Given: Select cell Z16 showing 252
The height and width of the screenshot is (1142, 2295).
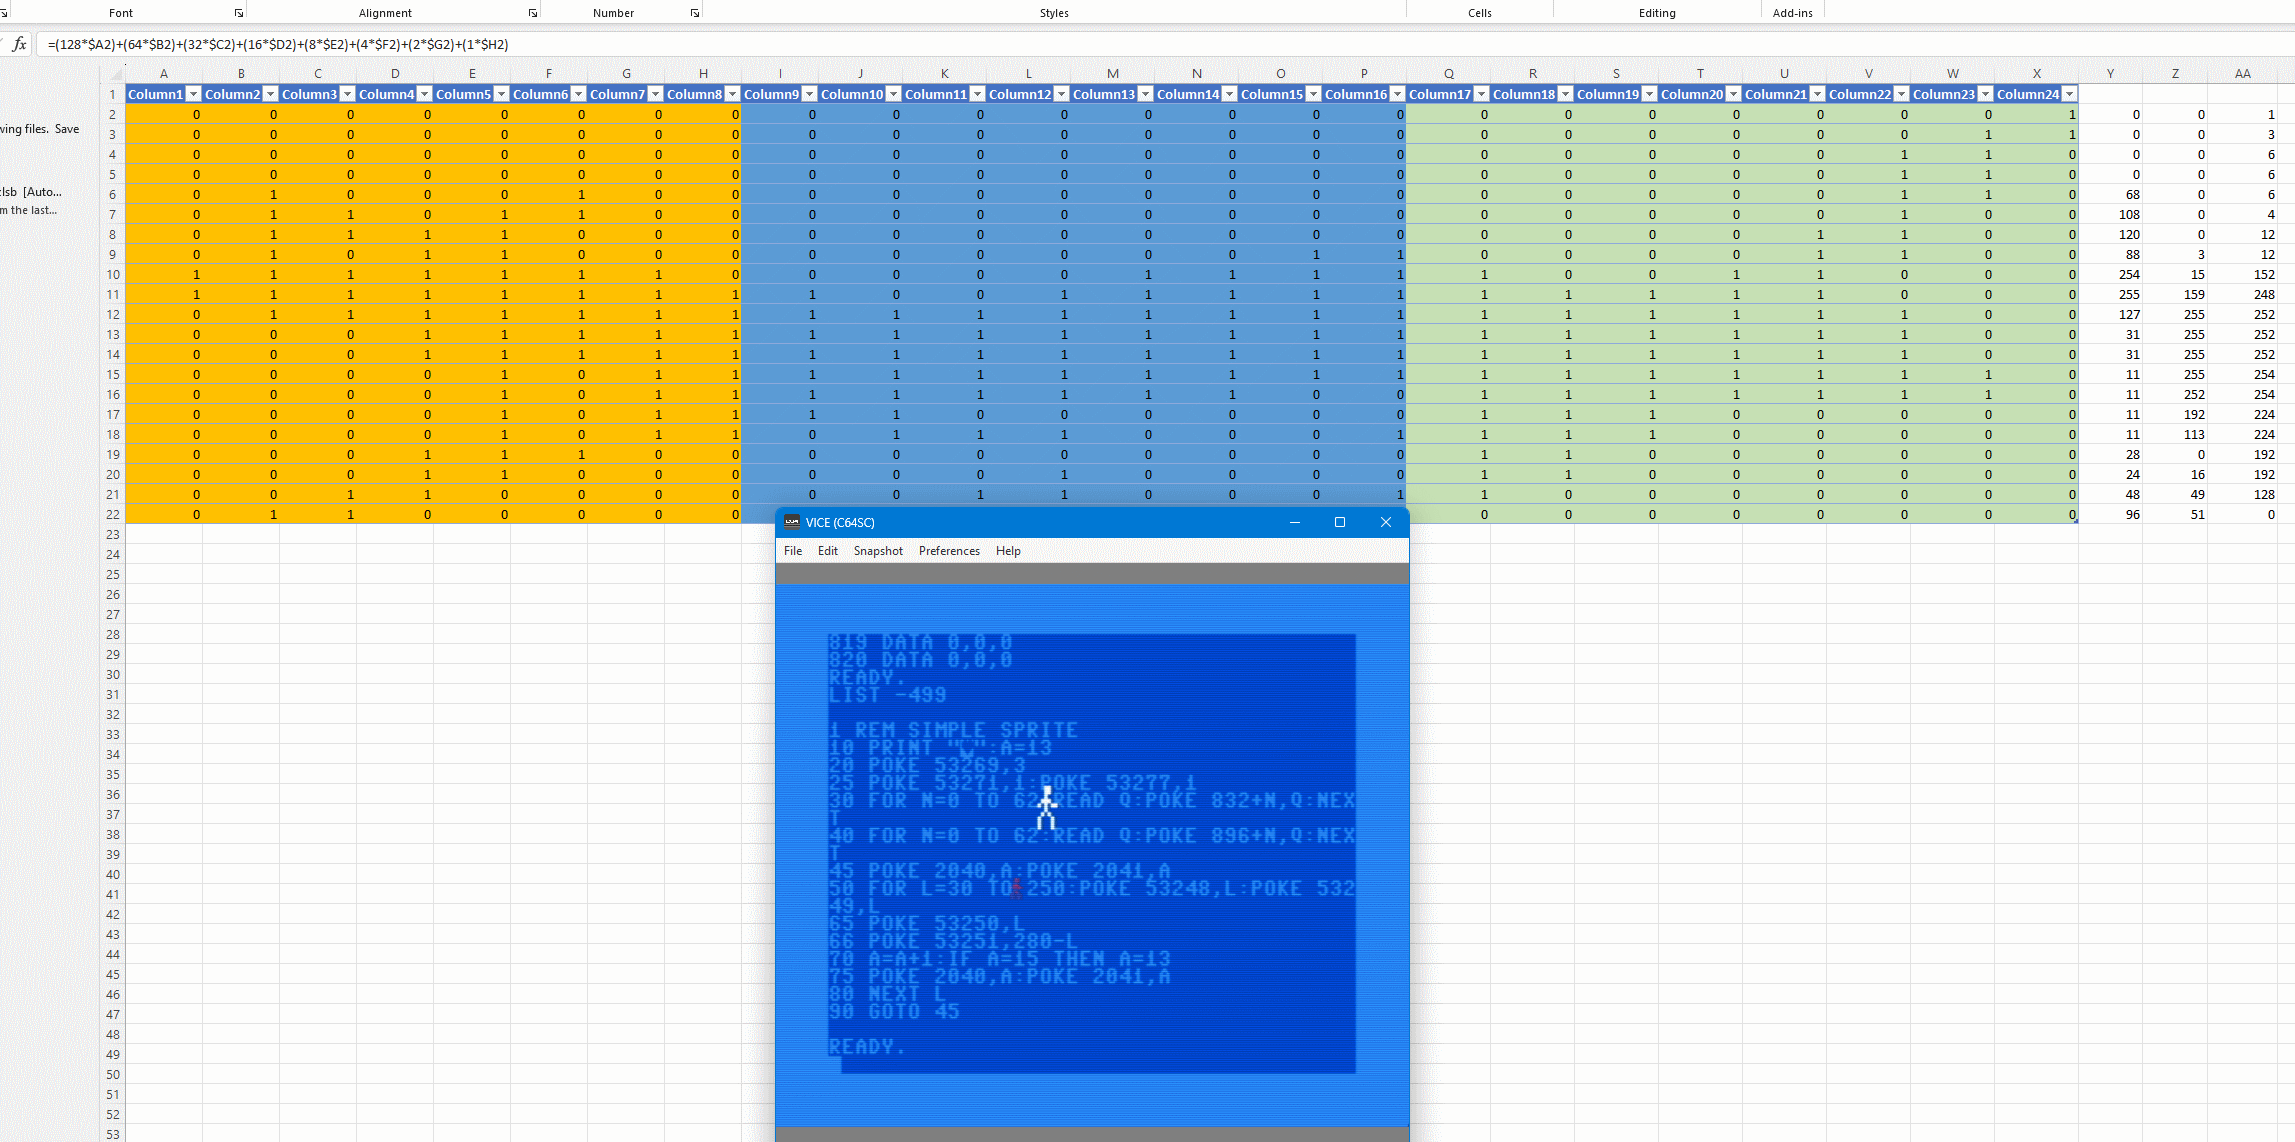Looking at the screenshot, I should 2175,394.
